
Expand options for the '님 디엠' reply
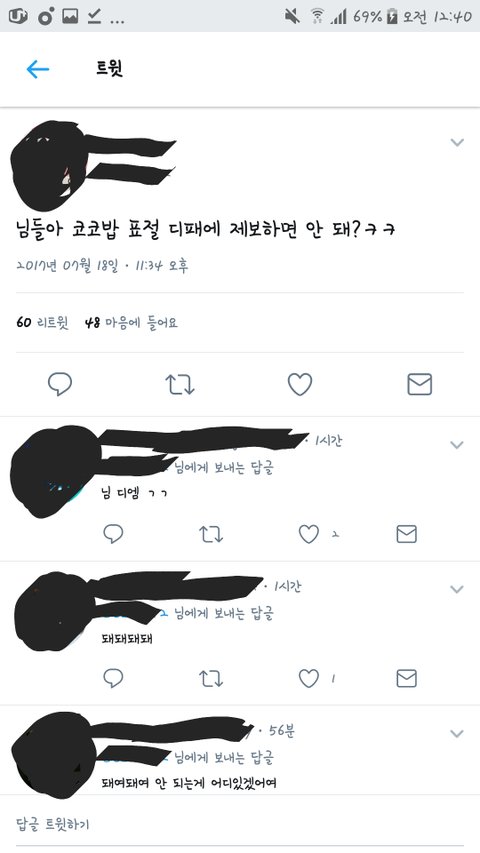tap(457, 445)
